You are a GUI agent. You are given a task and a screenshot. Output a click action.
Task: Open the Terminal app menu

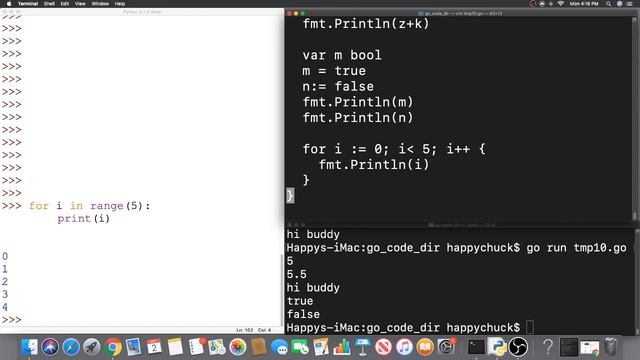coord(28,4)
